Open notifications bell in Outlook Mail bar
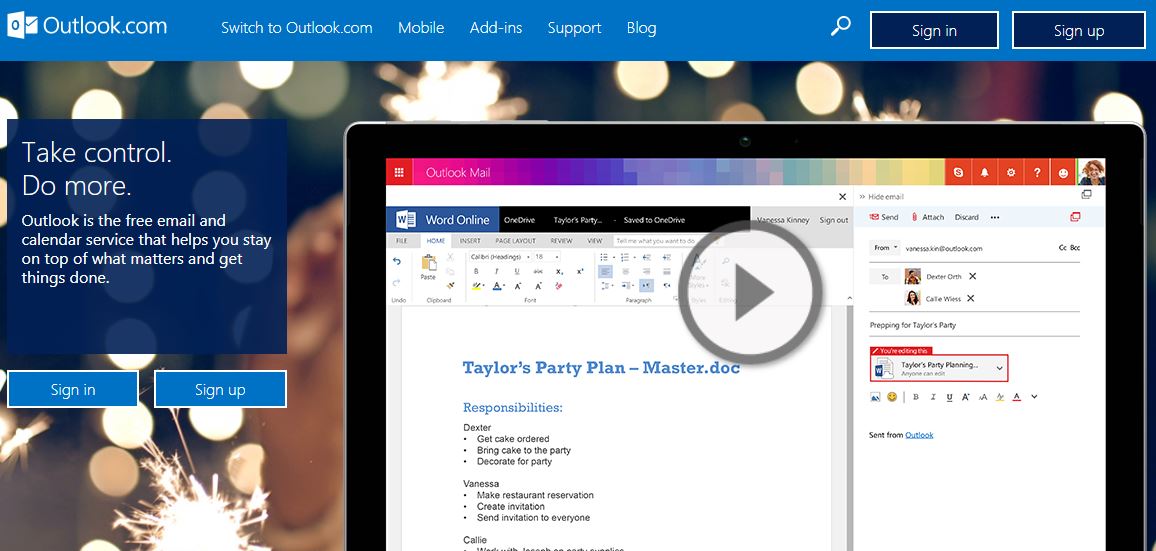The image size is (1156, 551). click(984, 173)
